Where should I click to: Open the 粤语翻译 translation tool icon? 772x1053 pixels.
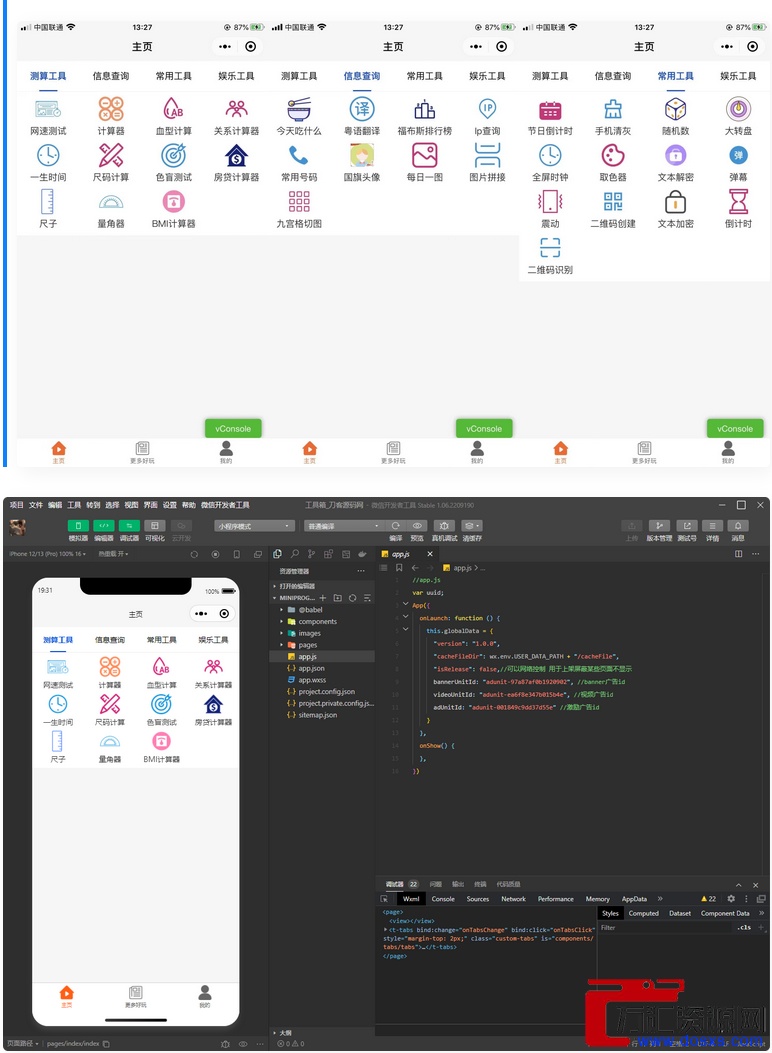362,109
